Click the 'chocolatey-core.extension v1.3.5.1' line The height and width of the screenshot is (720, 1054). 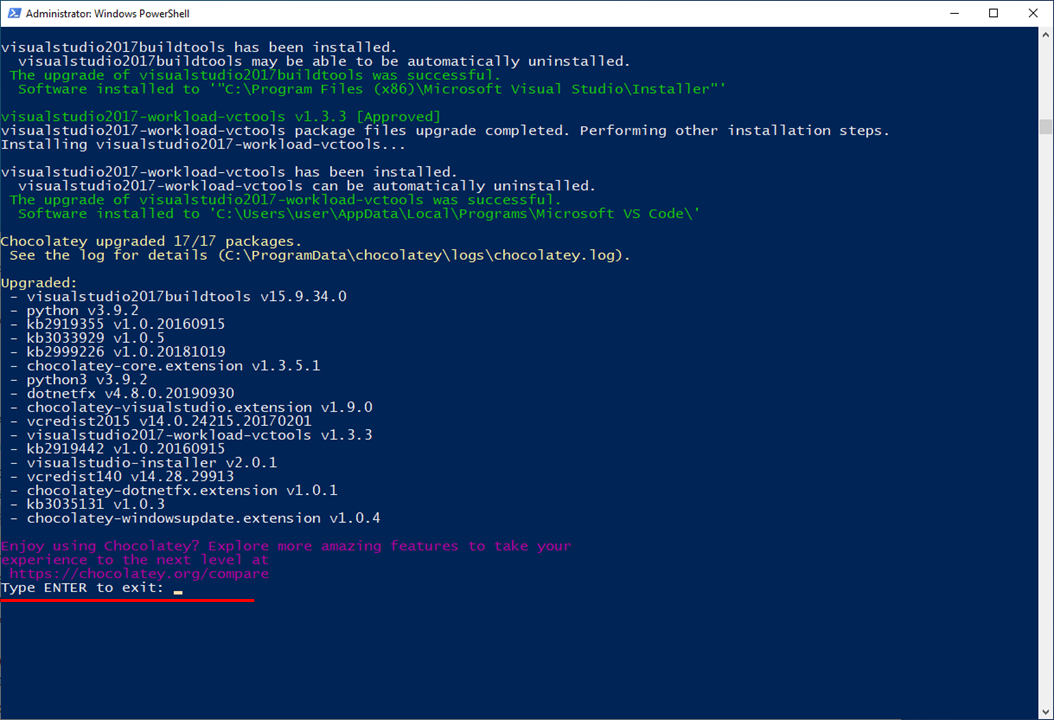173,366
